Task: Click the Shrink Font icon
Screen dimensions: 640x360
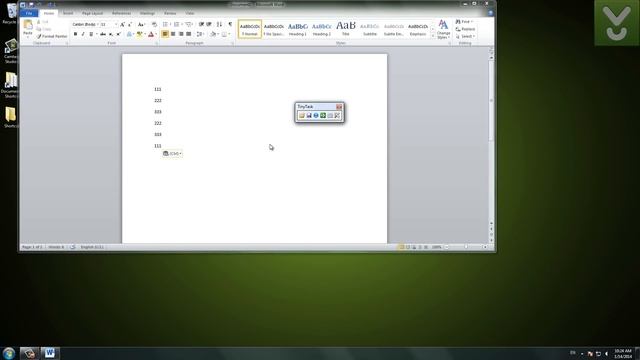Action: pyautogui.click(x=130, y=24)
